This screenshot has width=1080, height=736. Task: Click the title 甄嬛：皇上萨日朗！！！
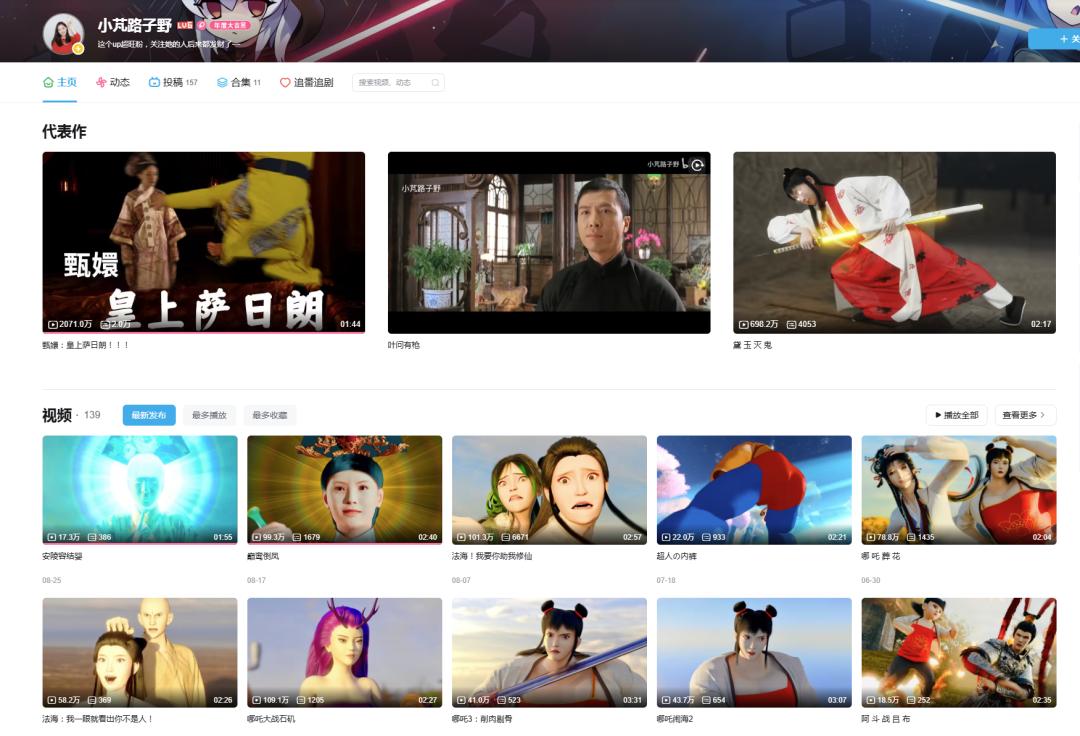(85, 345)
